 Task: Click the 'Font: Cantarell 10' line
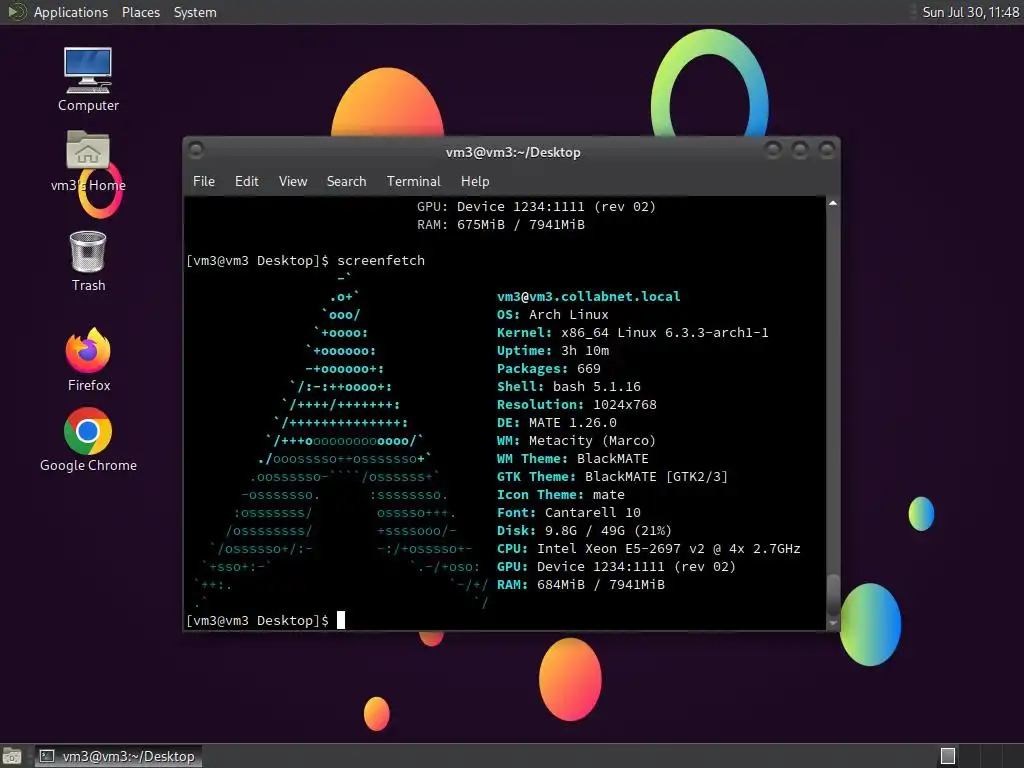[x=568, y=513]
